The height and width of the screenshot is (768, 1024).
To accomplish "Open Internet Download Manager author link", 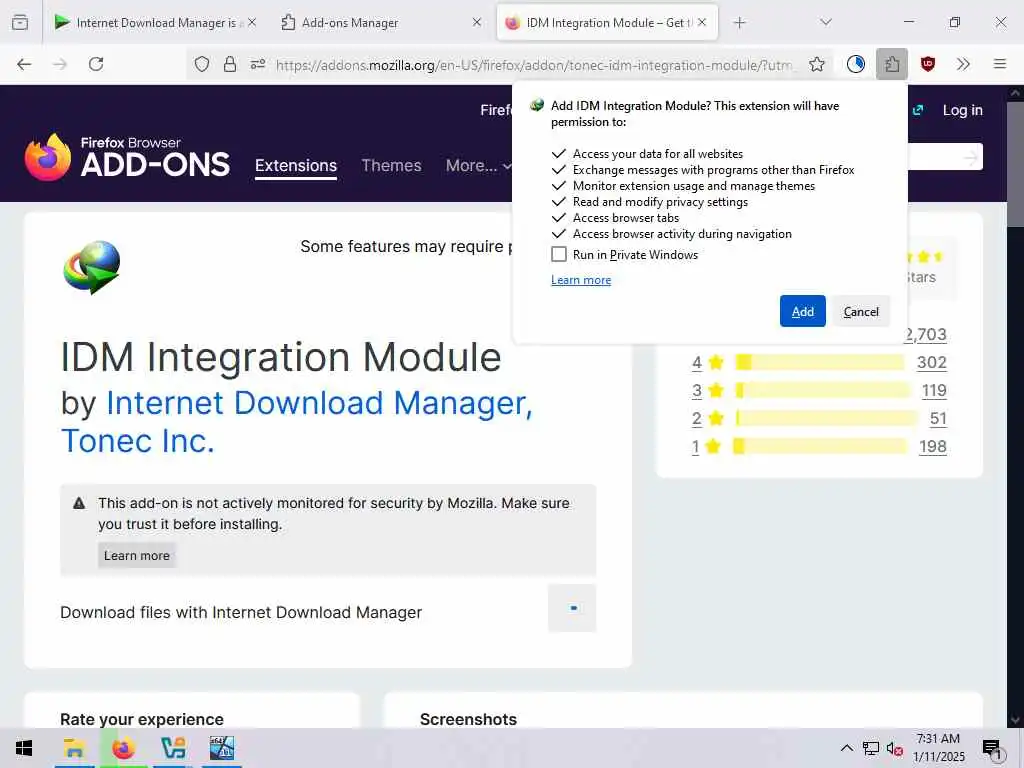I will tap(319, 403).
